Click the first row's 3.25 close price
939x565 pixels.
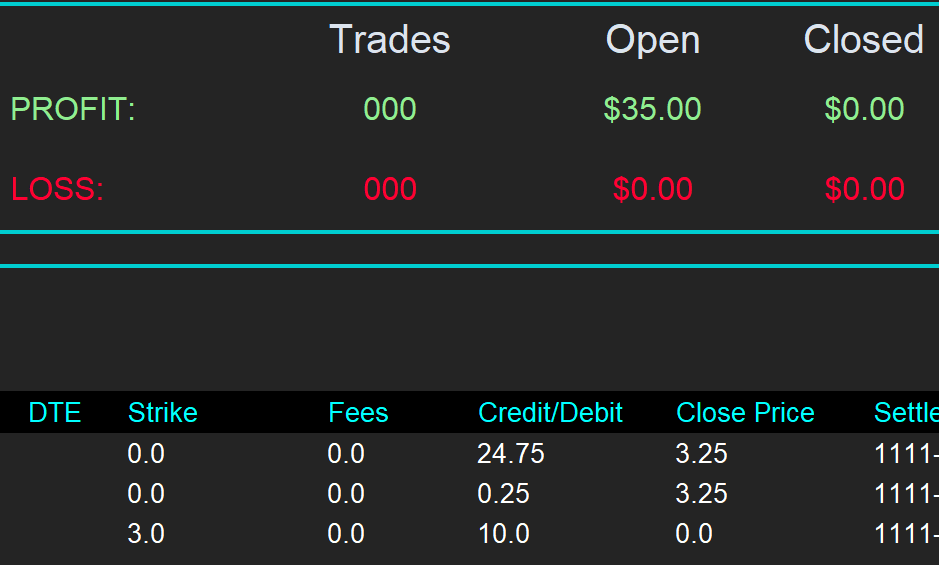point(702,454)
